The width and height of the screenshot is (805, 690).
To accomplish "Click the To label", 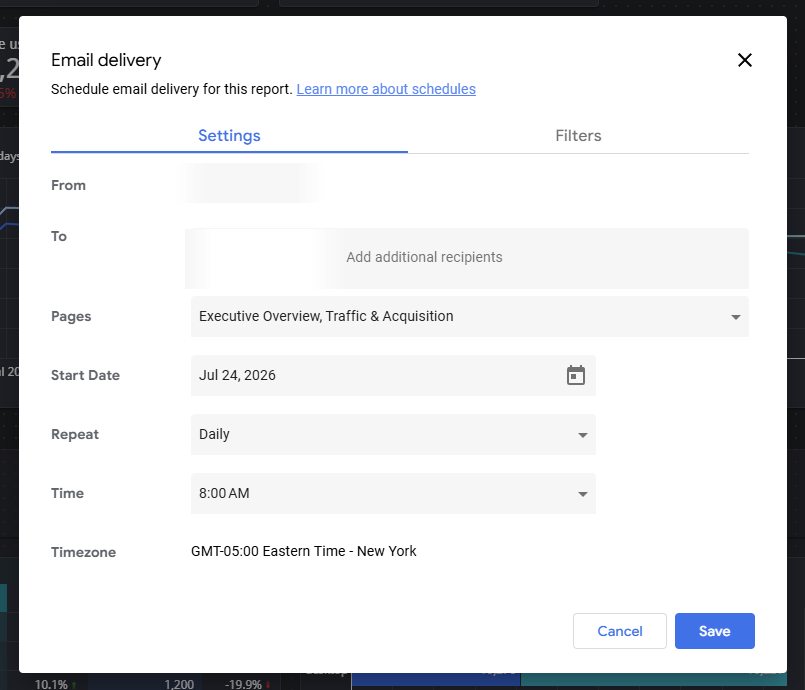I will pyautogui.click(x=59, y=236).
